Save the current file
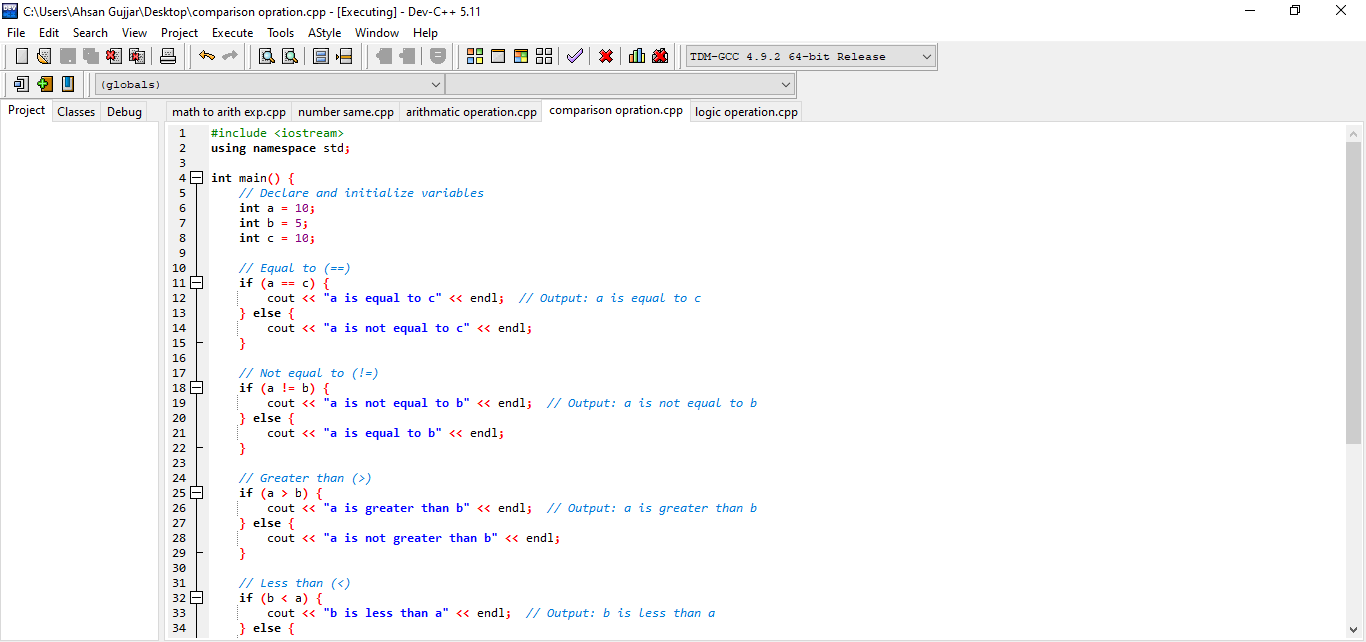Viewport: 1366px width, 642px height. (68, 56)
